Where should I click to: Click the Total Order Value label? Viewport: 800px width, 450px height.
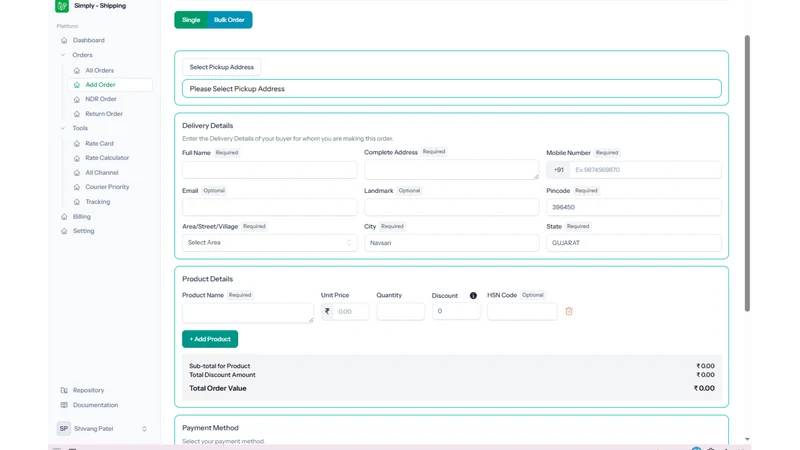point(218,388)
